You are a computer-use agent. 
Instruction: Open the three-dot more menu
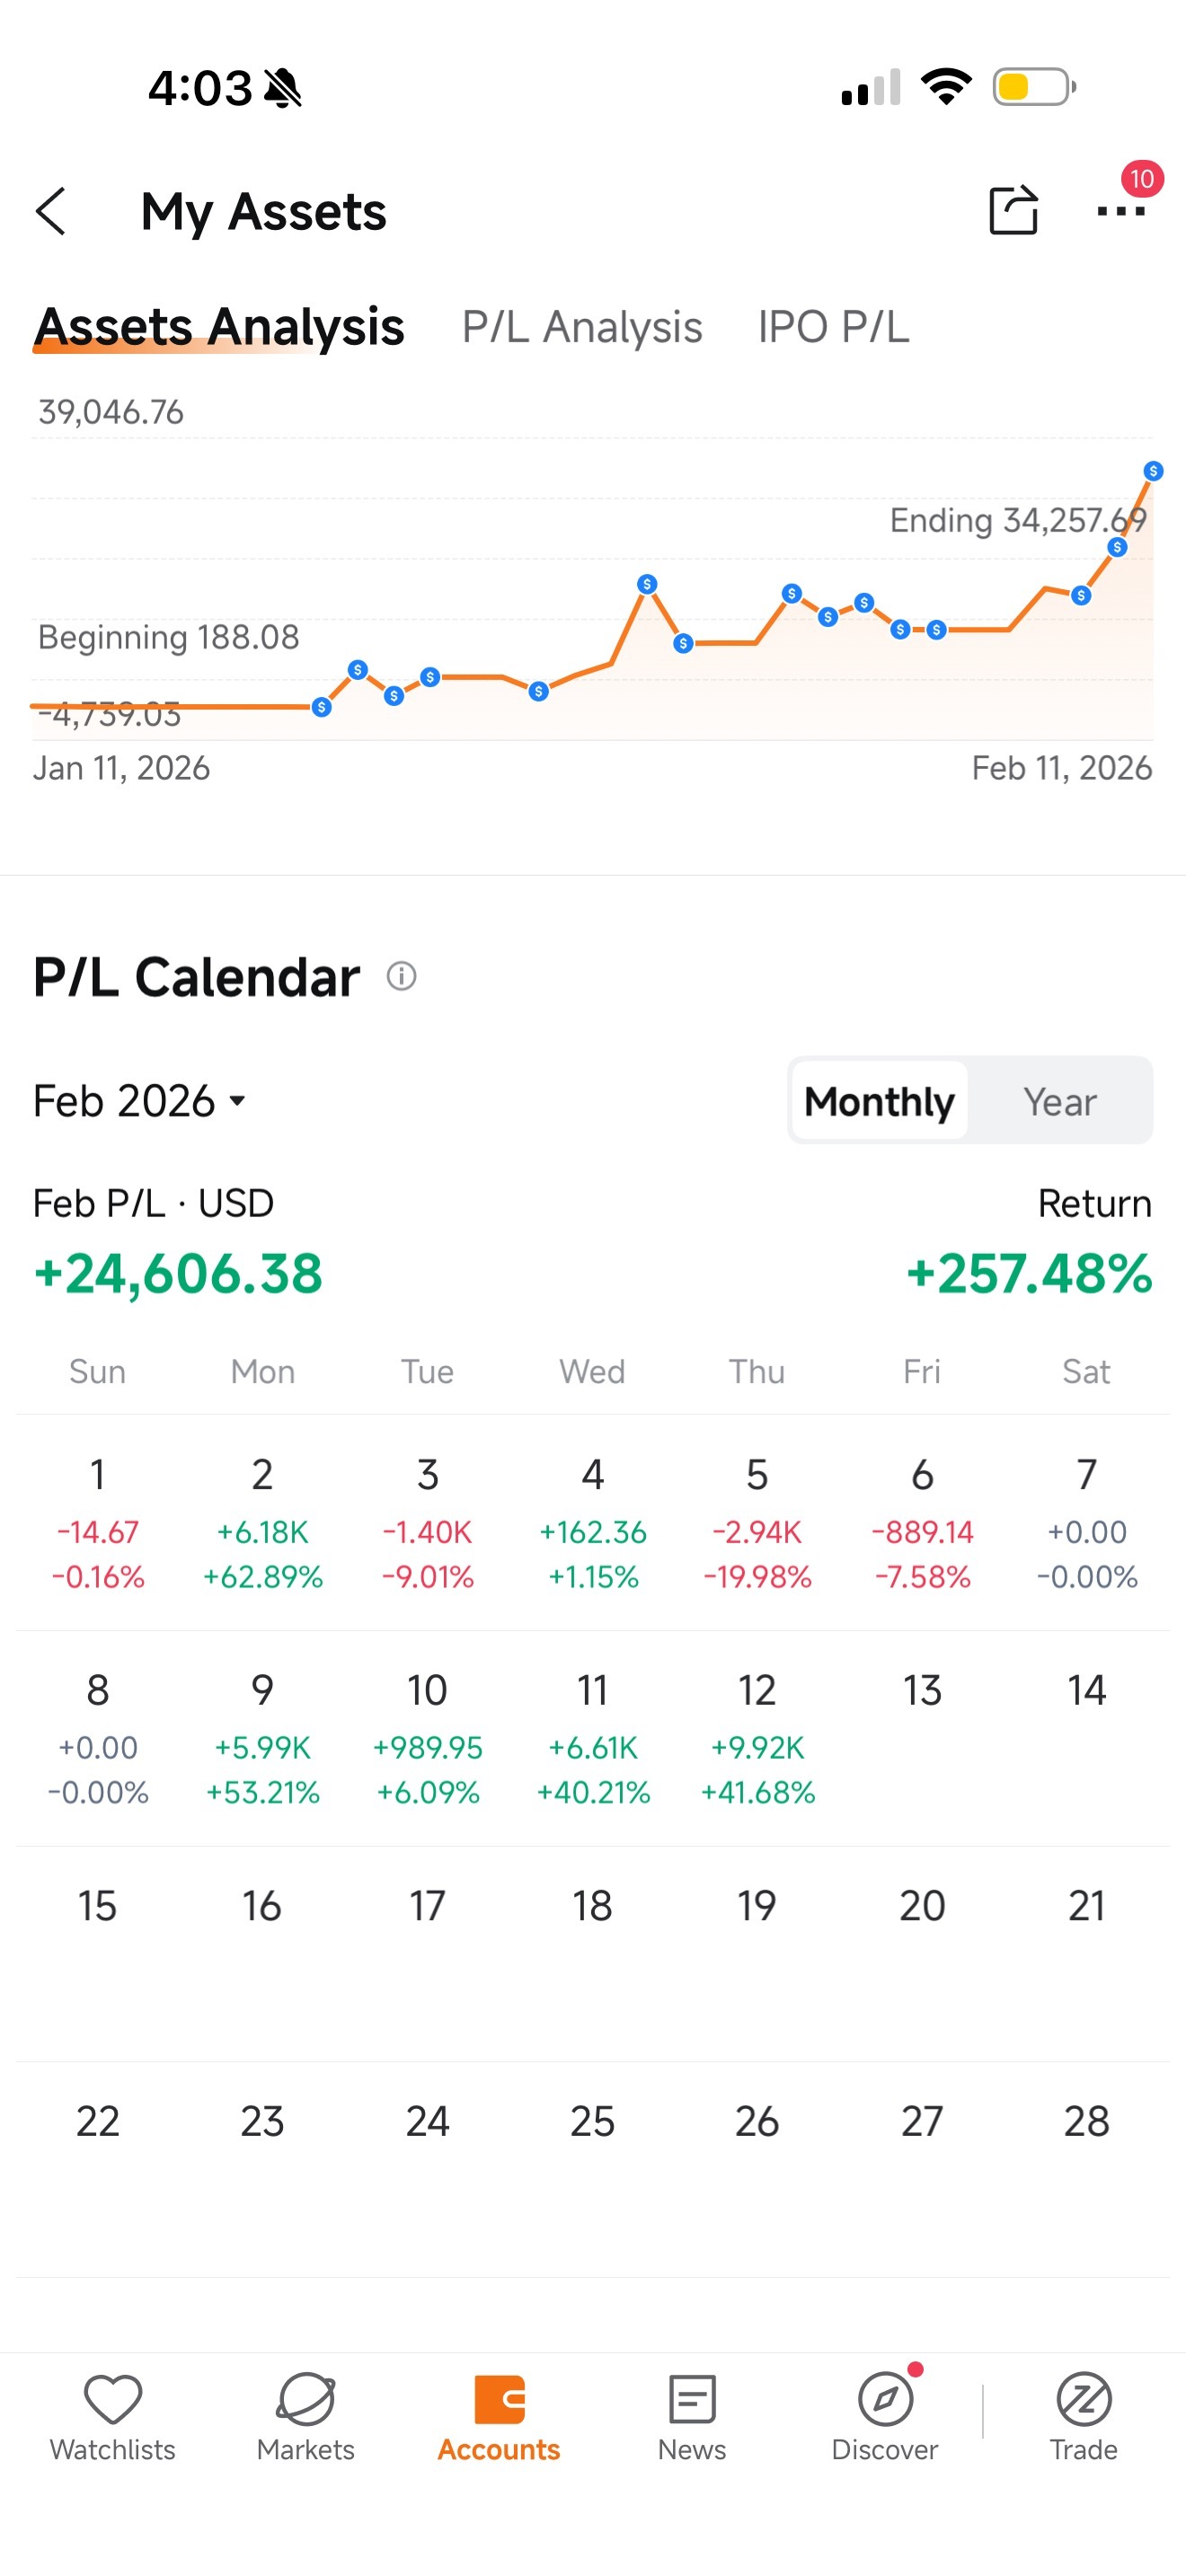(1120, 211)
